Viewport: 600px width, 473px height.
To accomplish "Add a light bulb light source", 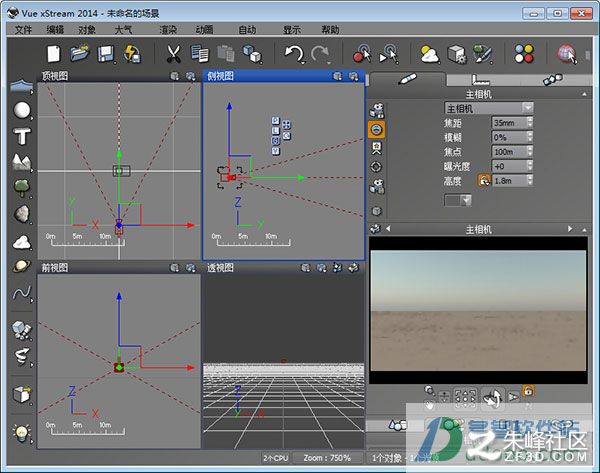I will point(22,433).
